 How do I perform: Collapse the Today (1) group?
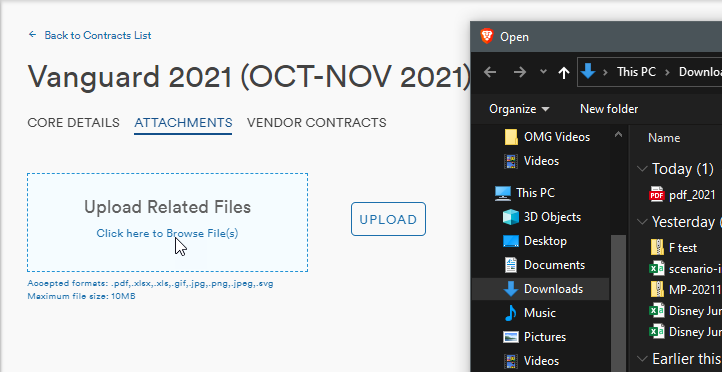[642, 169]
